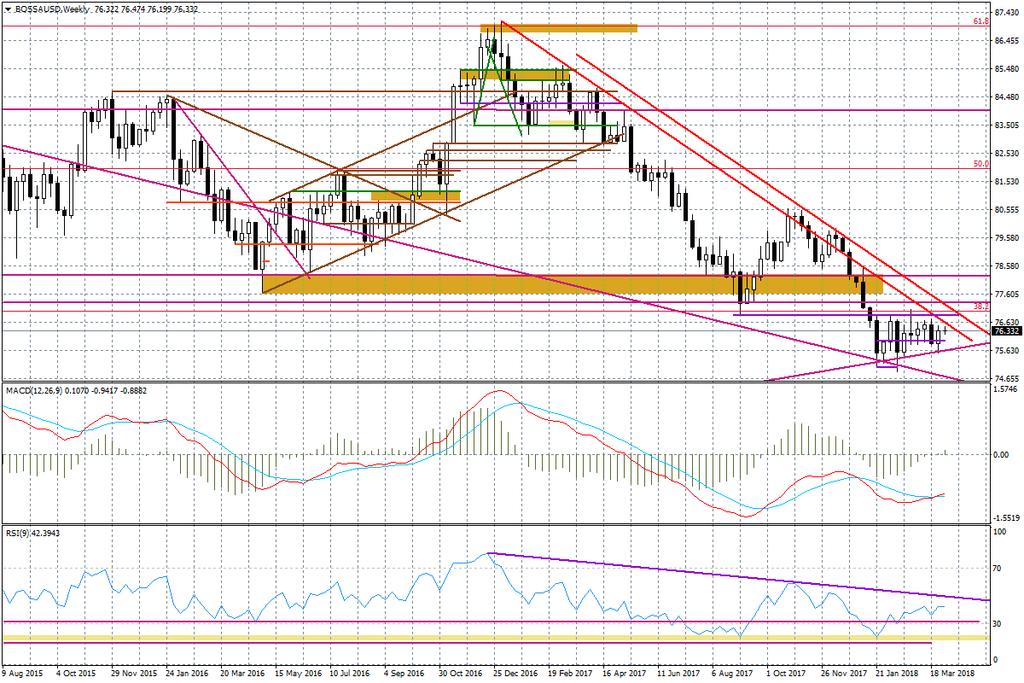Click the 9 Aug 2015 date label
This screenshot has width=1024, height=683.
22,673
